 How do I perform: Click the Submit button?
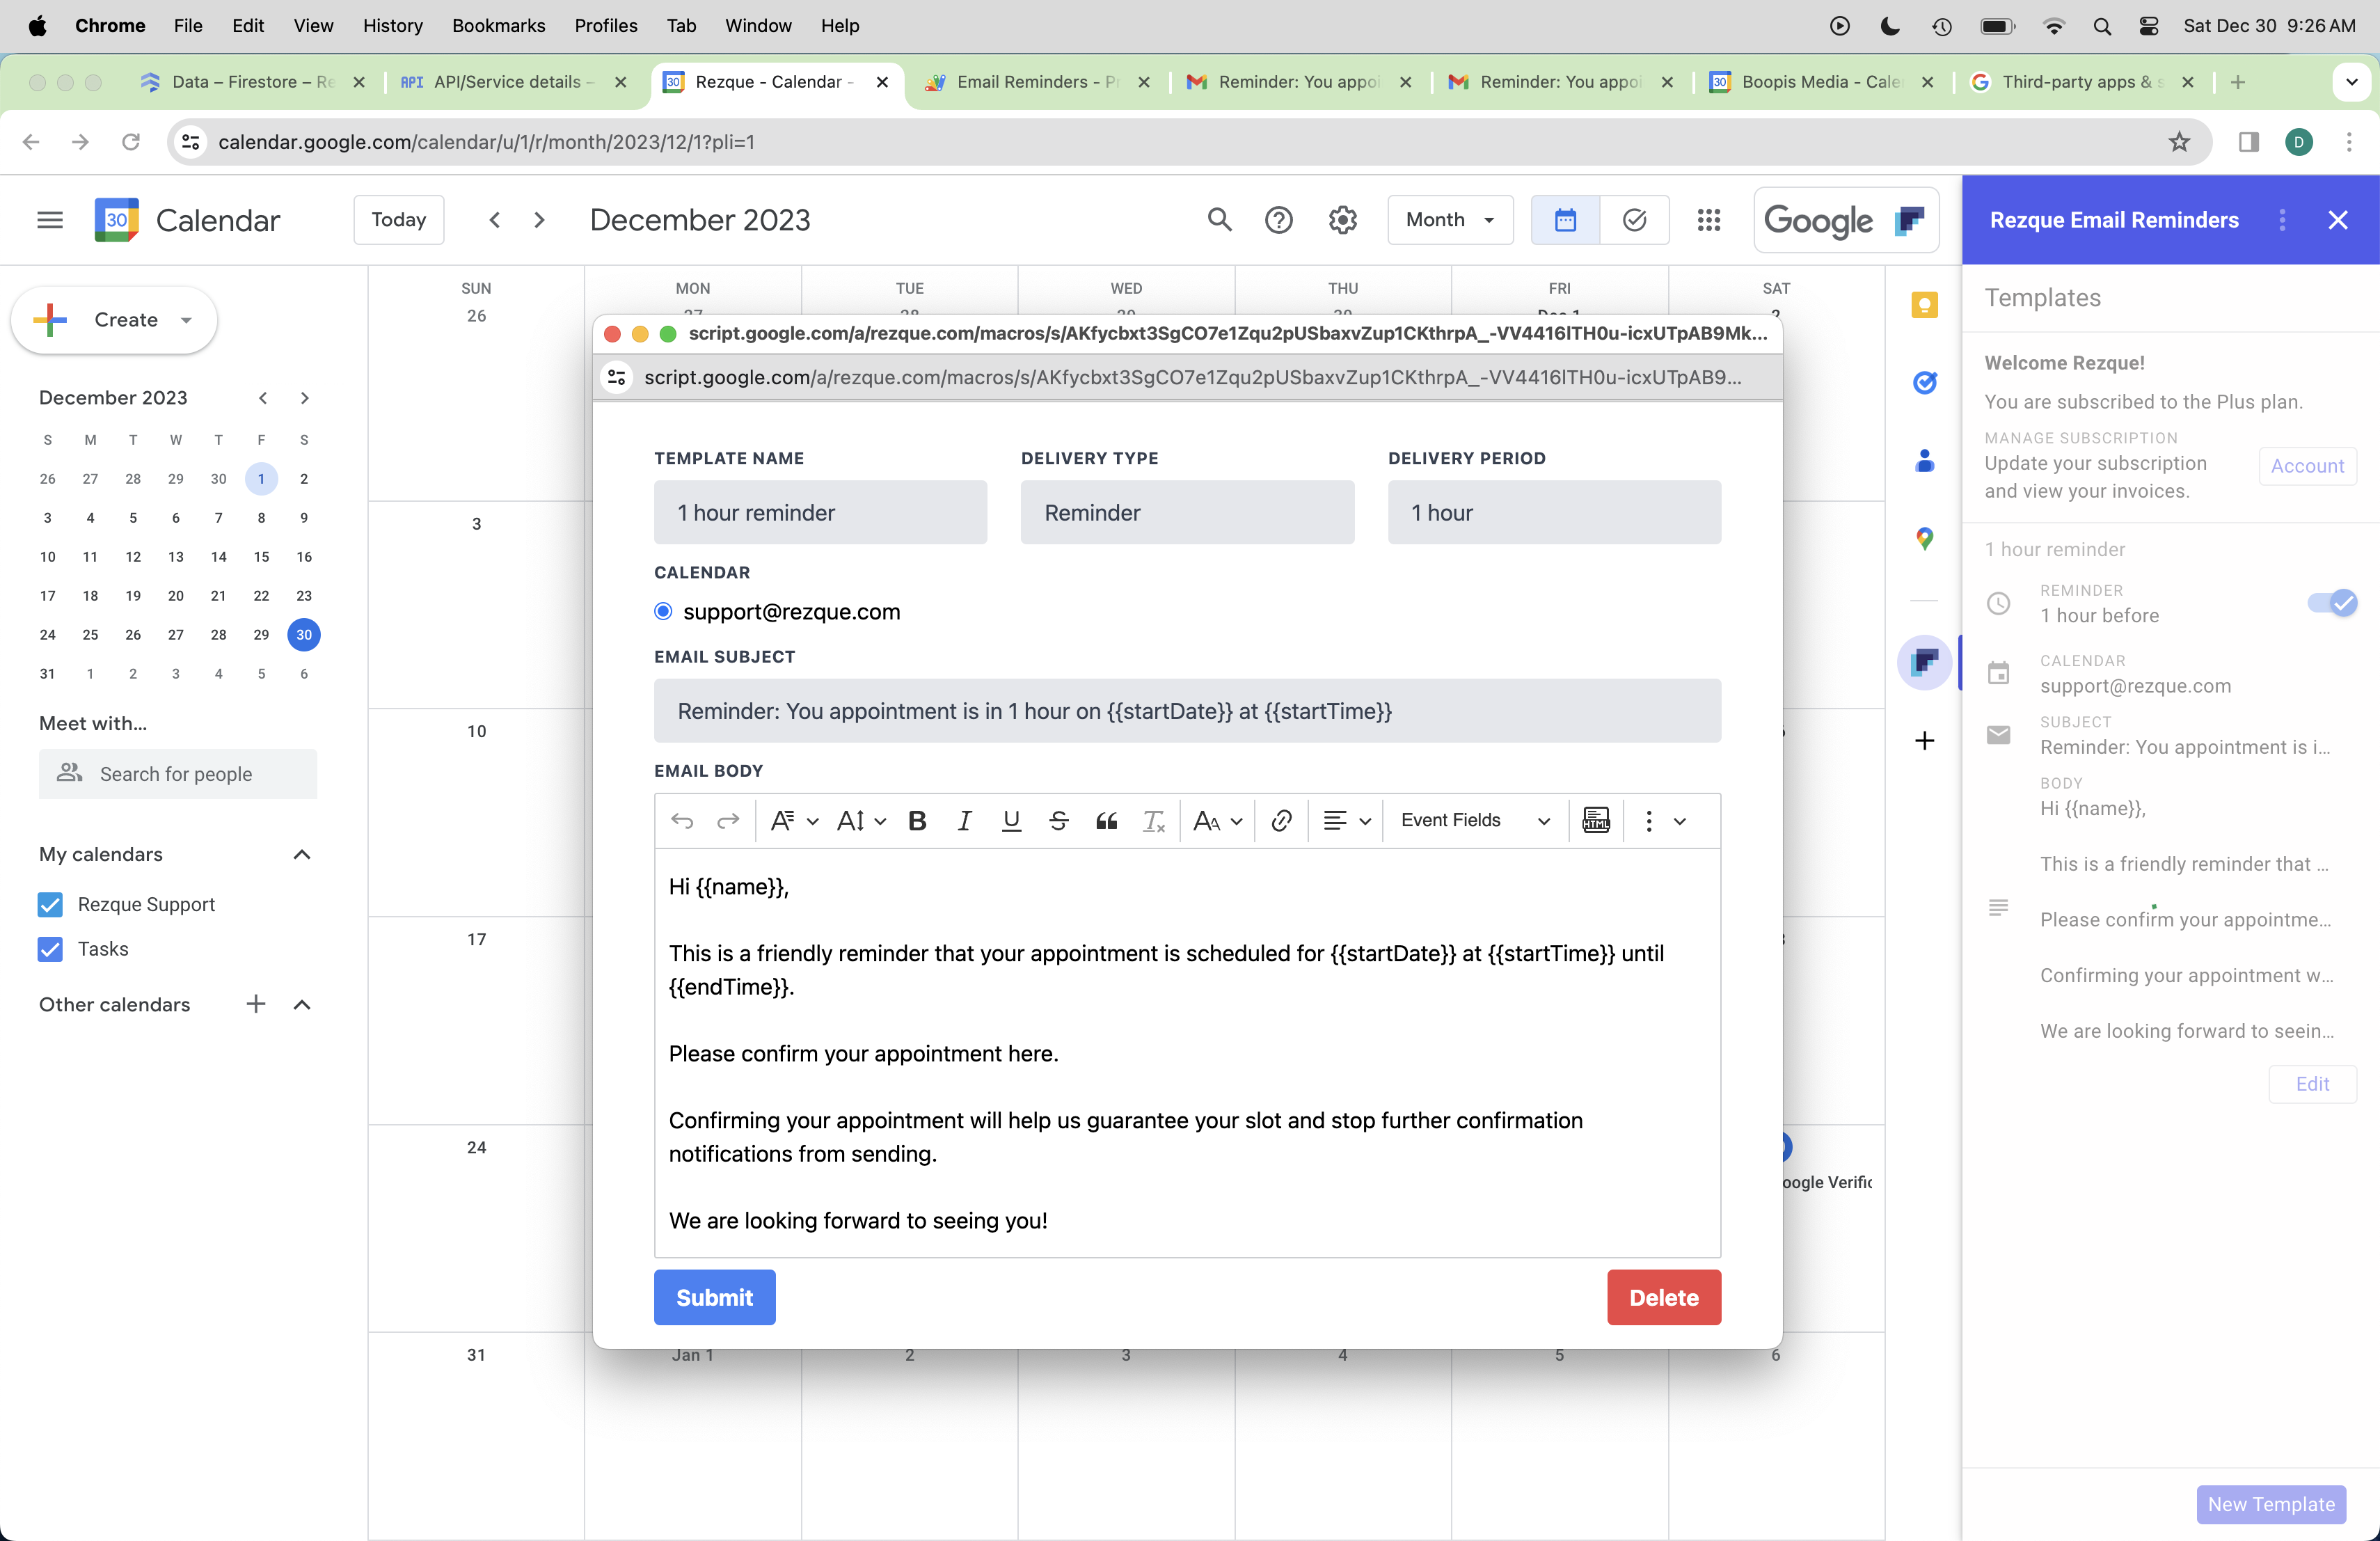(714, 1298)
